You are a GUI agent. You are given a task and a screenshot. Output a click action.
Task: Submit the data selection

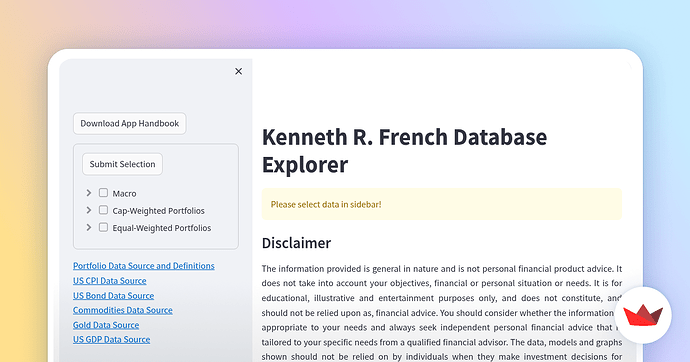[122, 164]
